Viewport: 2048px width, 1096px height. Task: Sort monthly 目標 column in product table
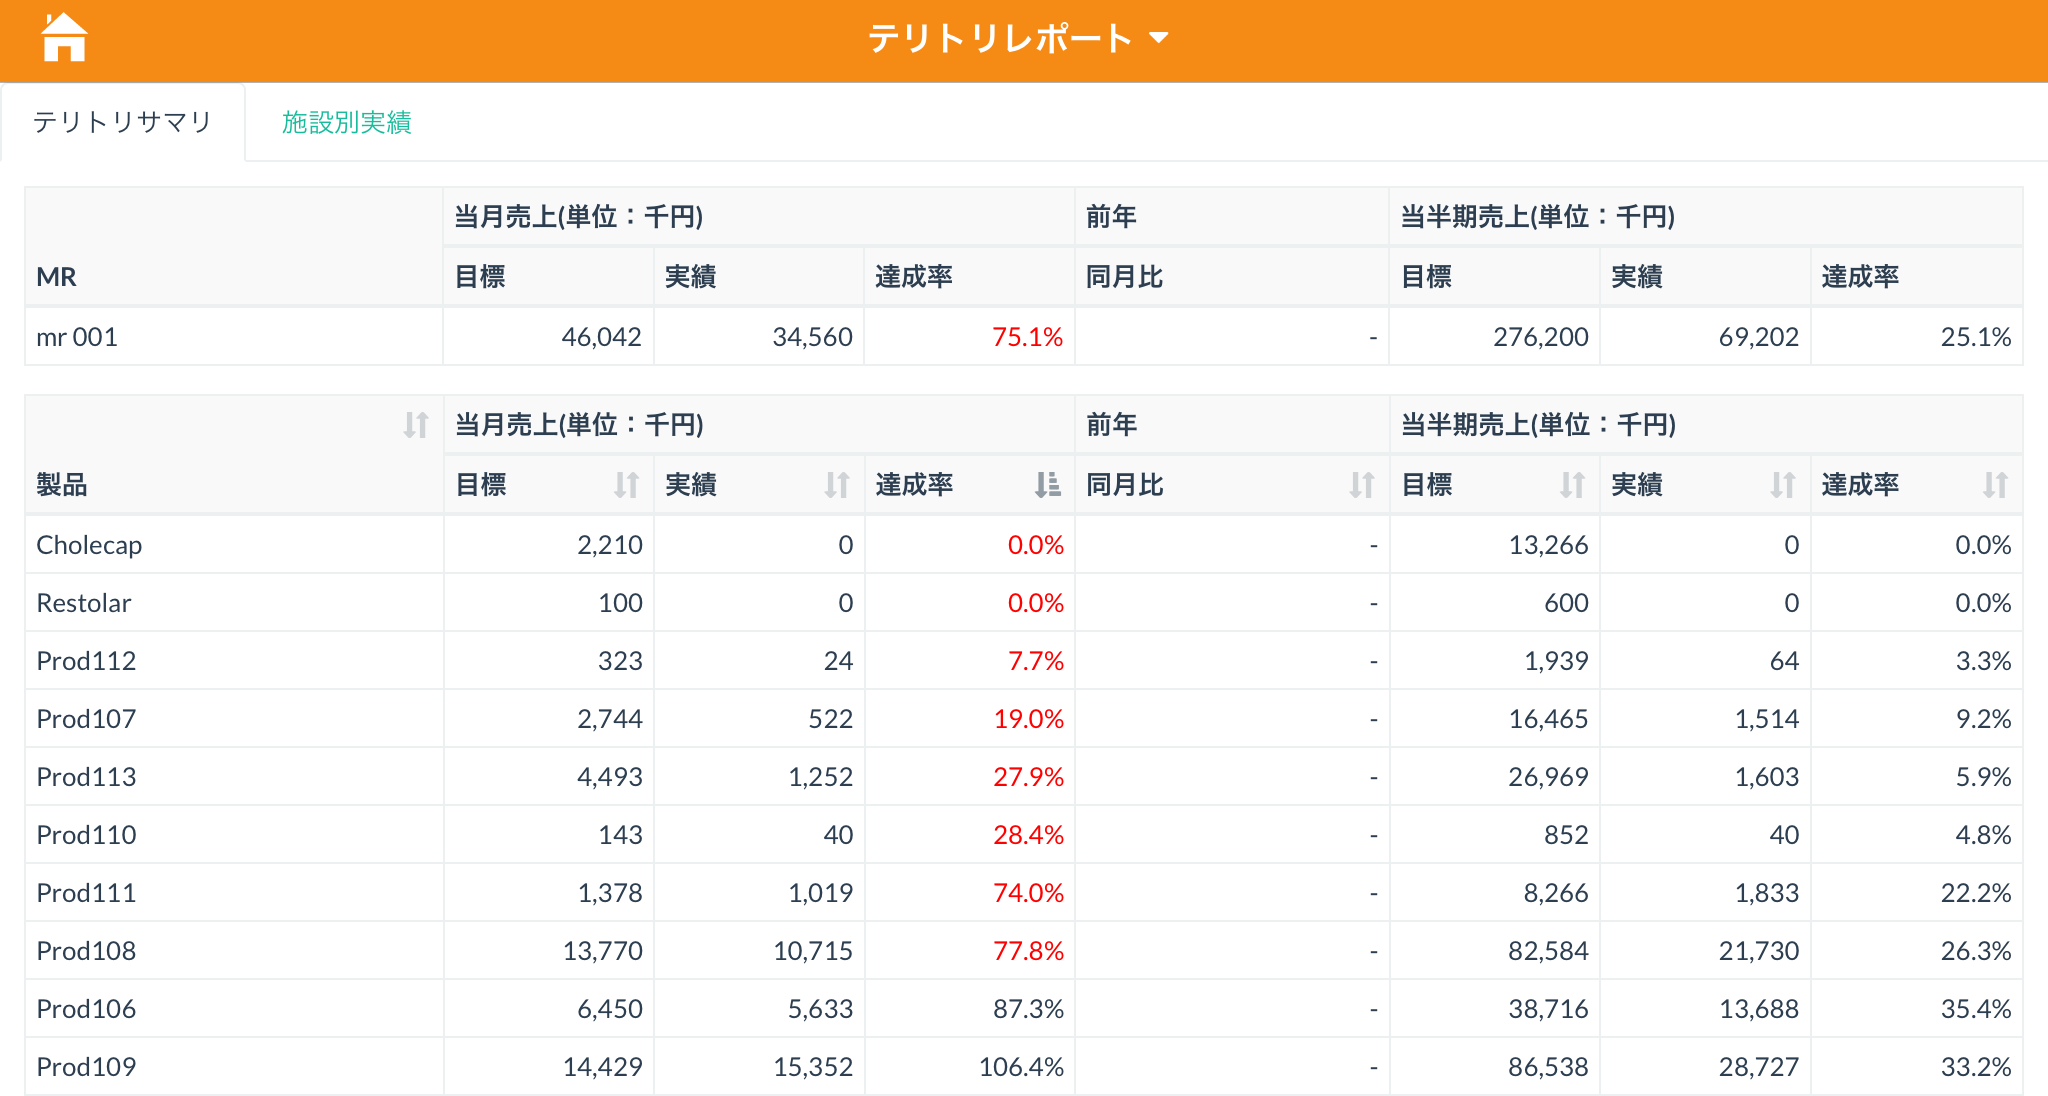coord(626,485)
